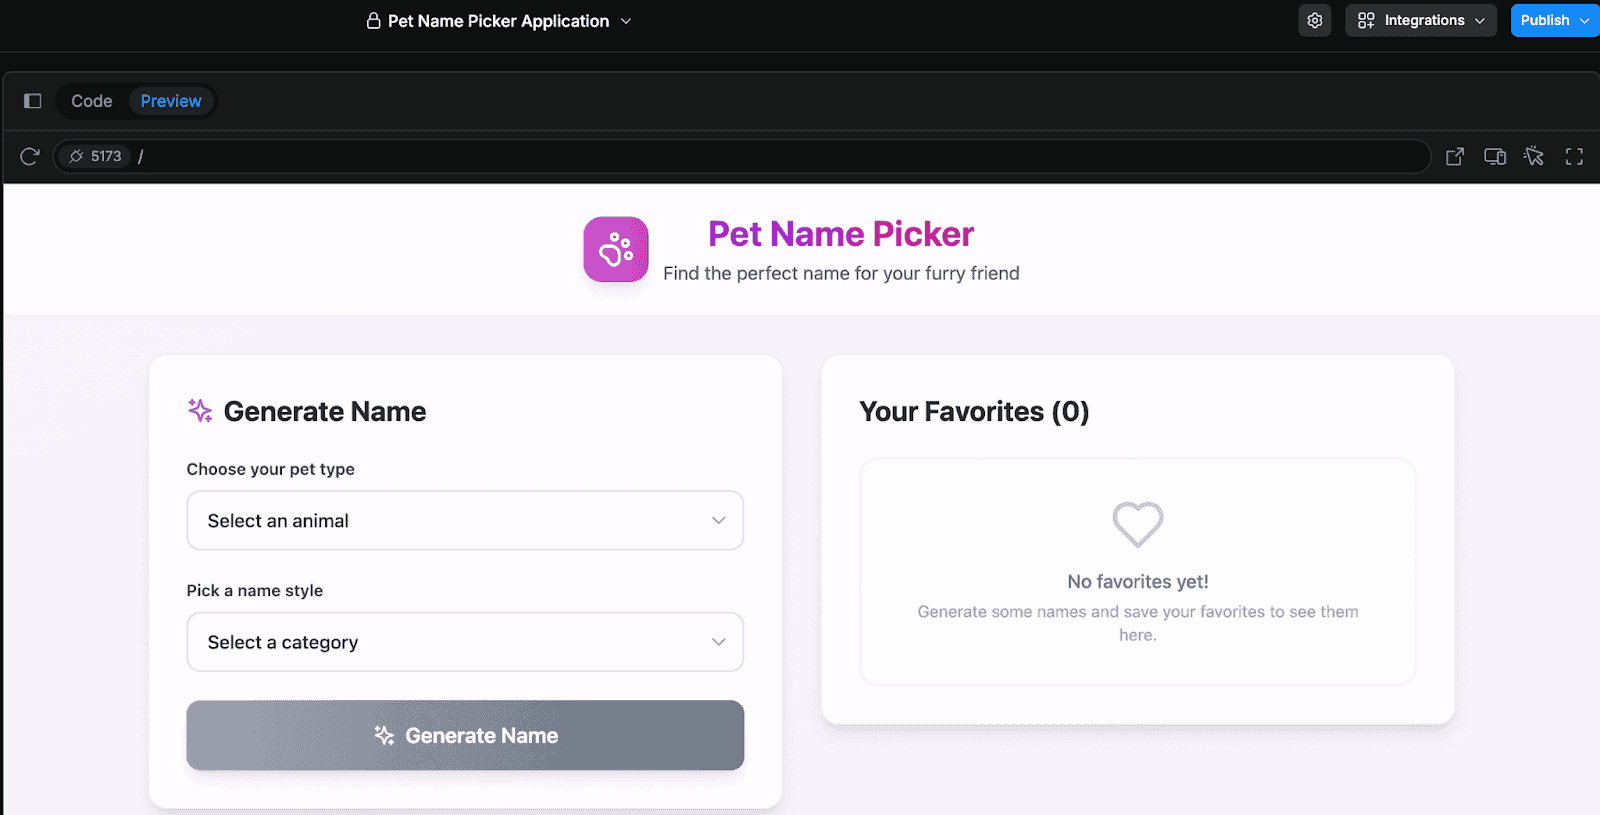The height and width of the screenshot is (815, 1600).
Task: Open the Select an animal dropdown
Action: (465, 520)
